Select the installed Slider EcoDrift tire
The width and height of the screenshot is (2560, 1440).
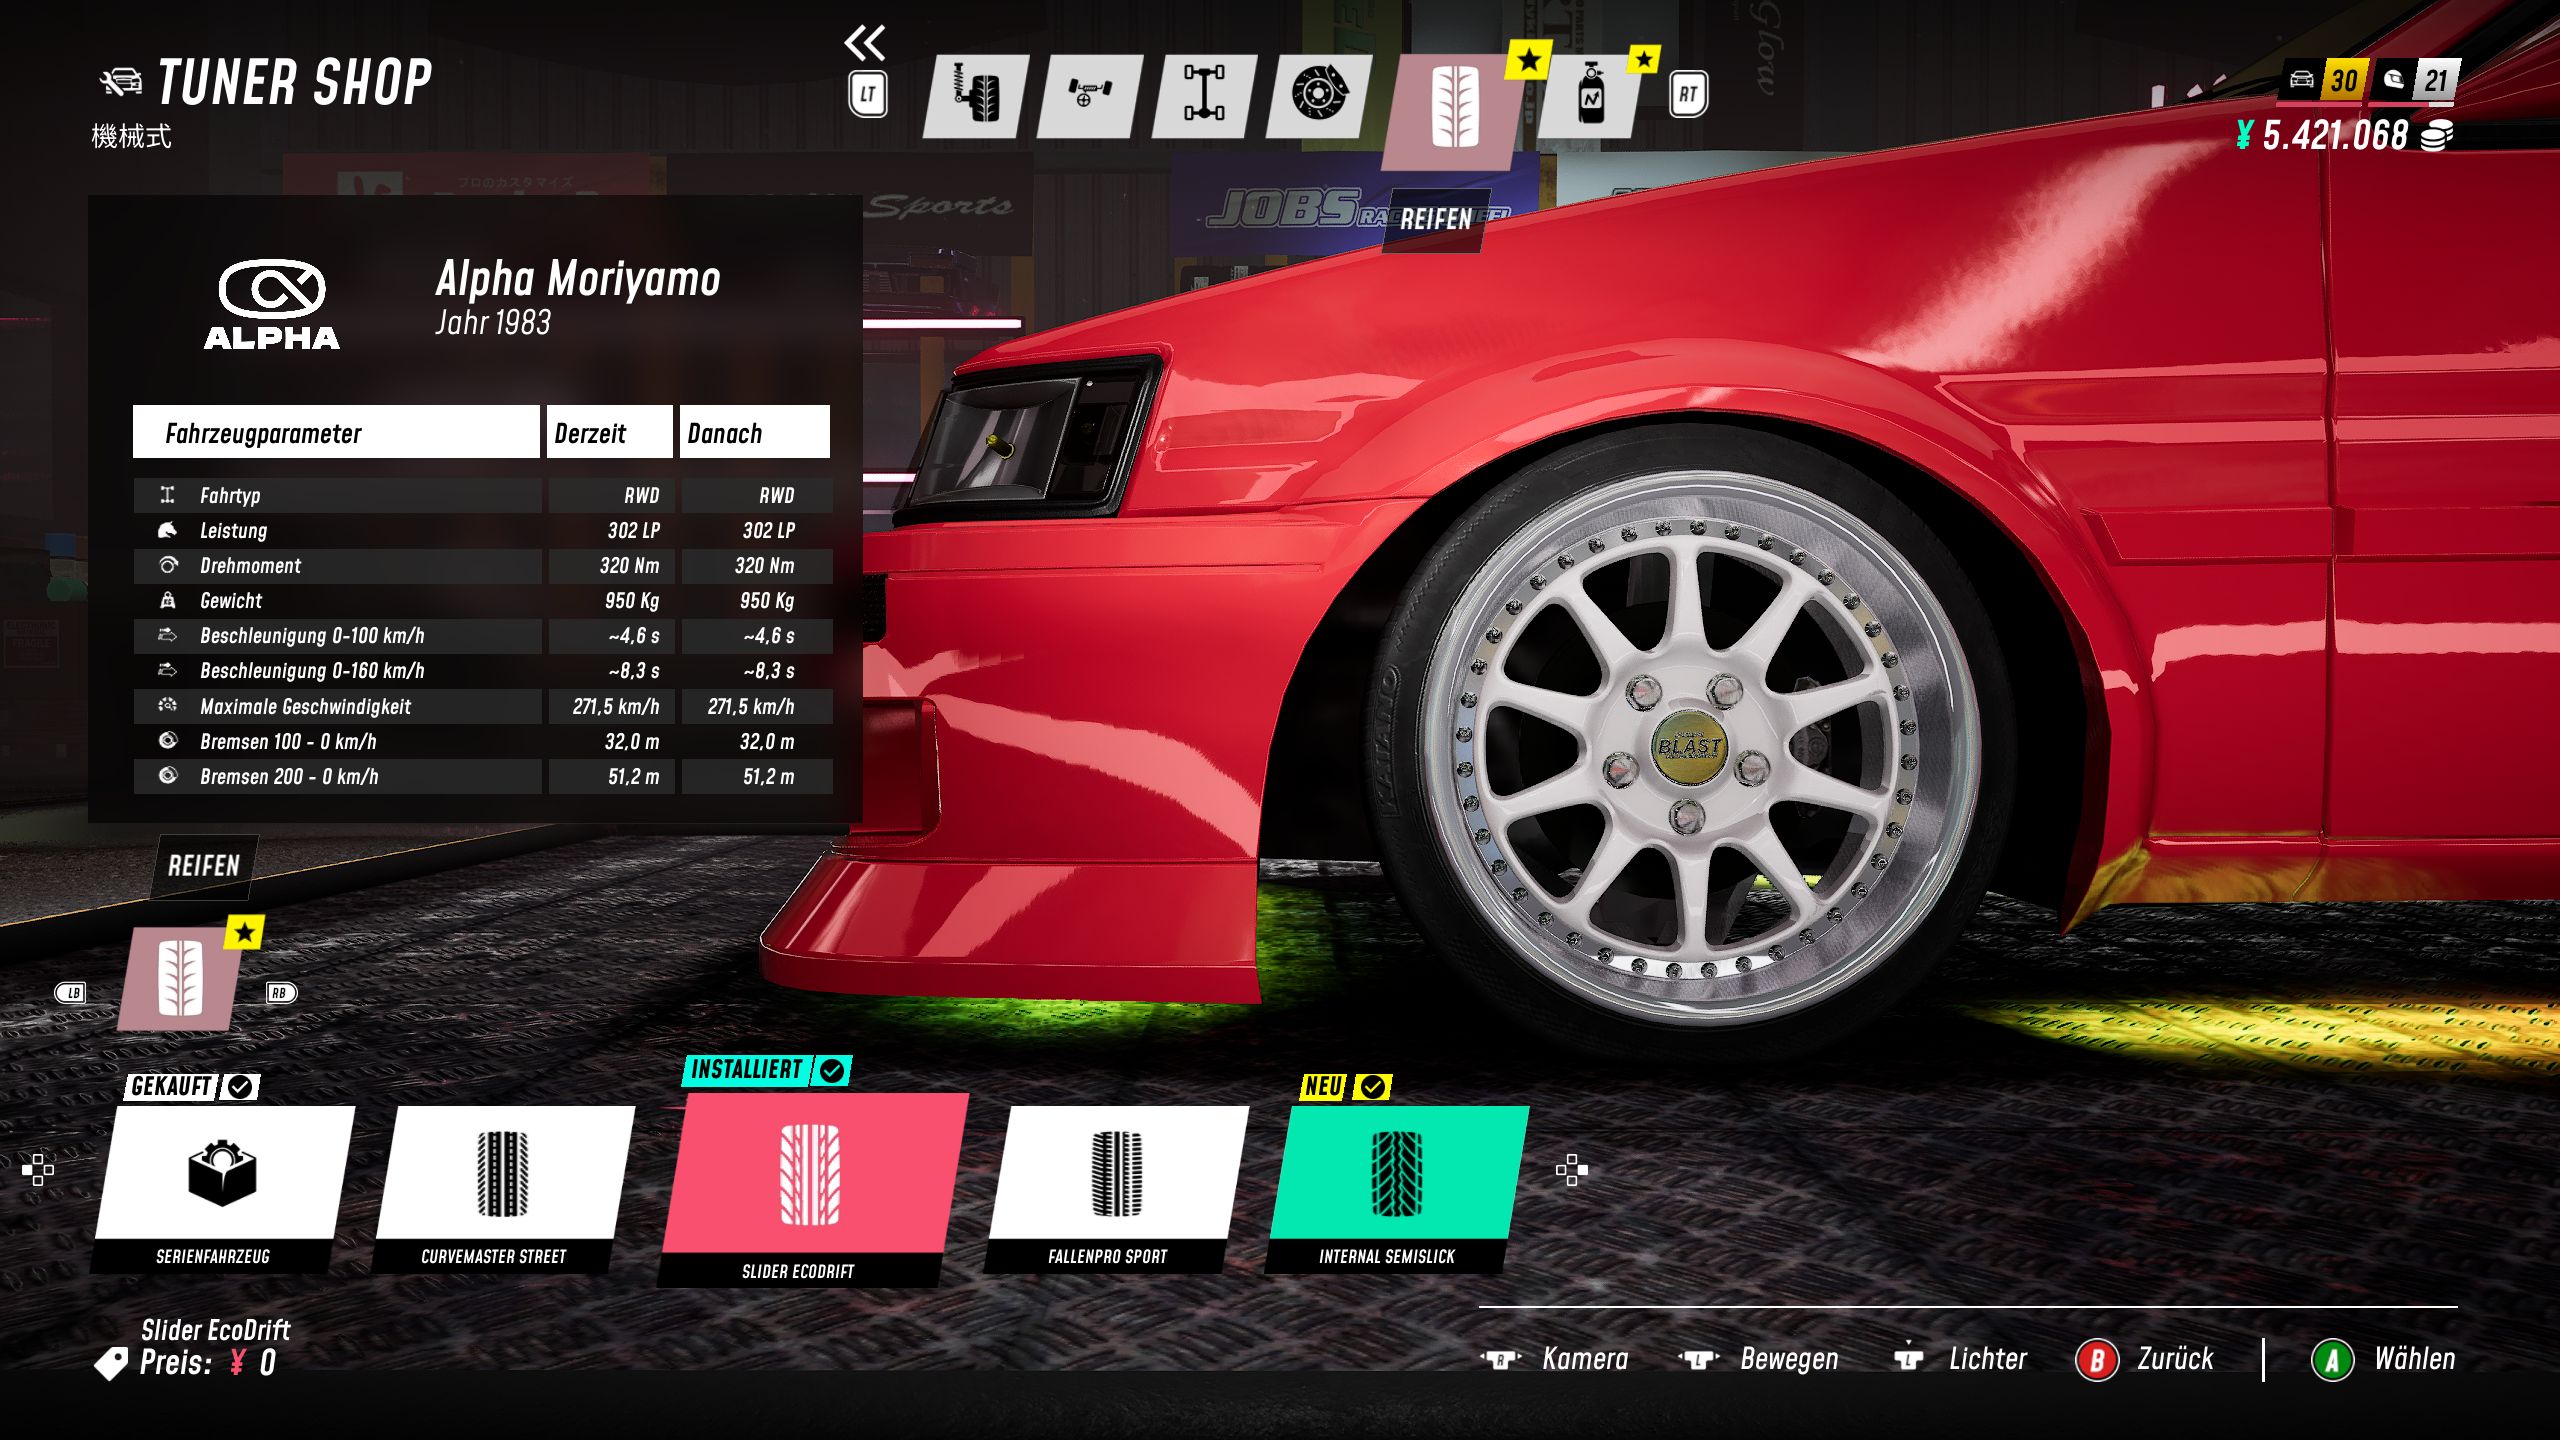click(x=810, y=1174)
